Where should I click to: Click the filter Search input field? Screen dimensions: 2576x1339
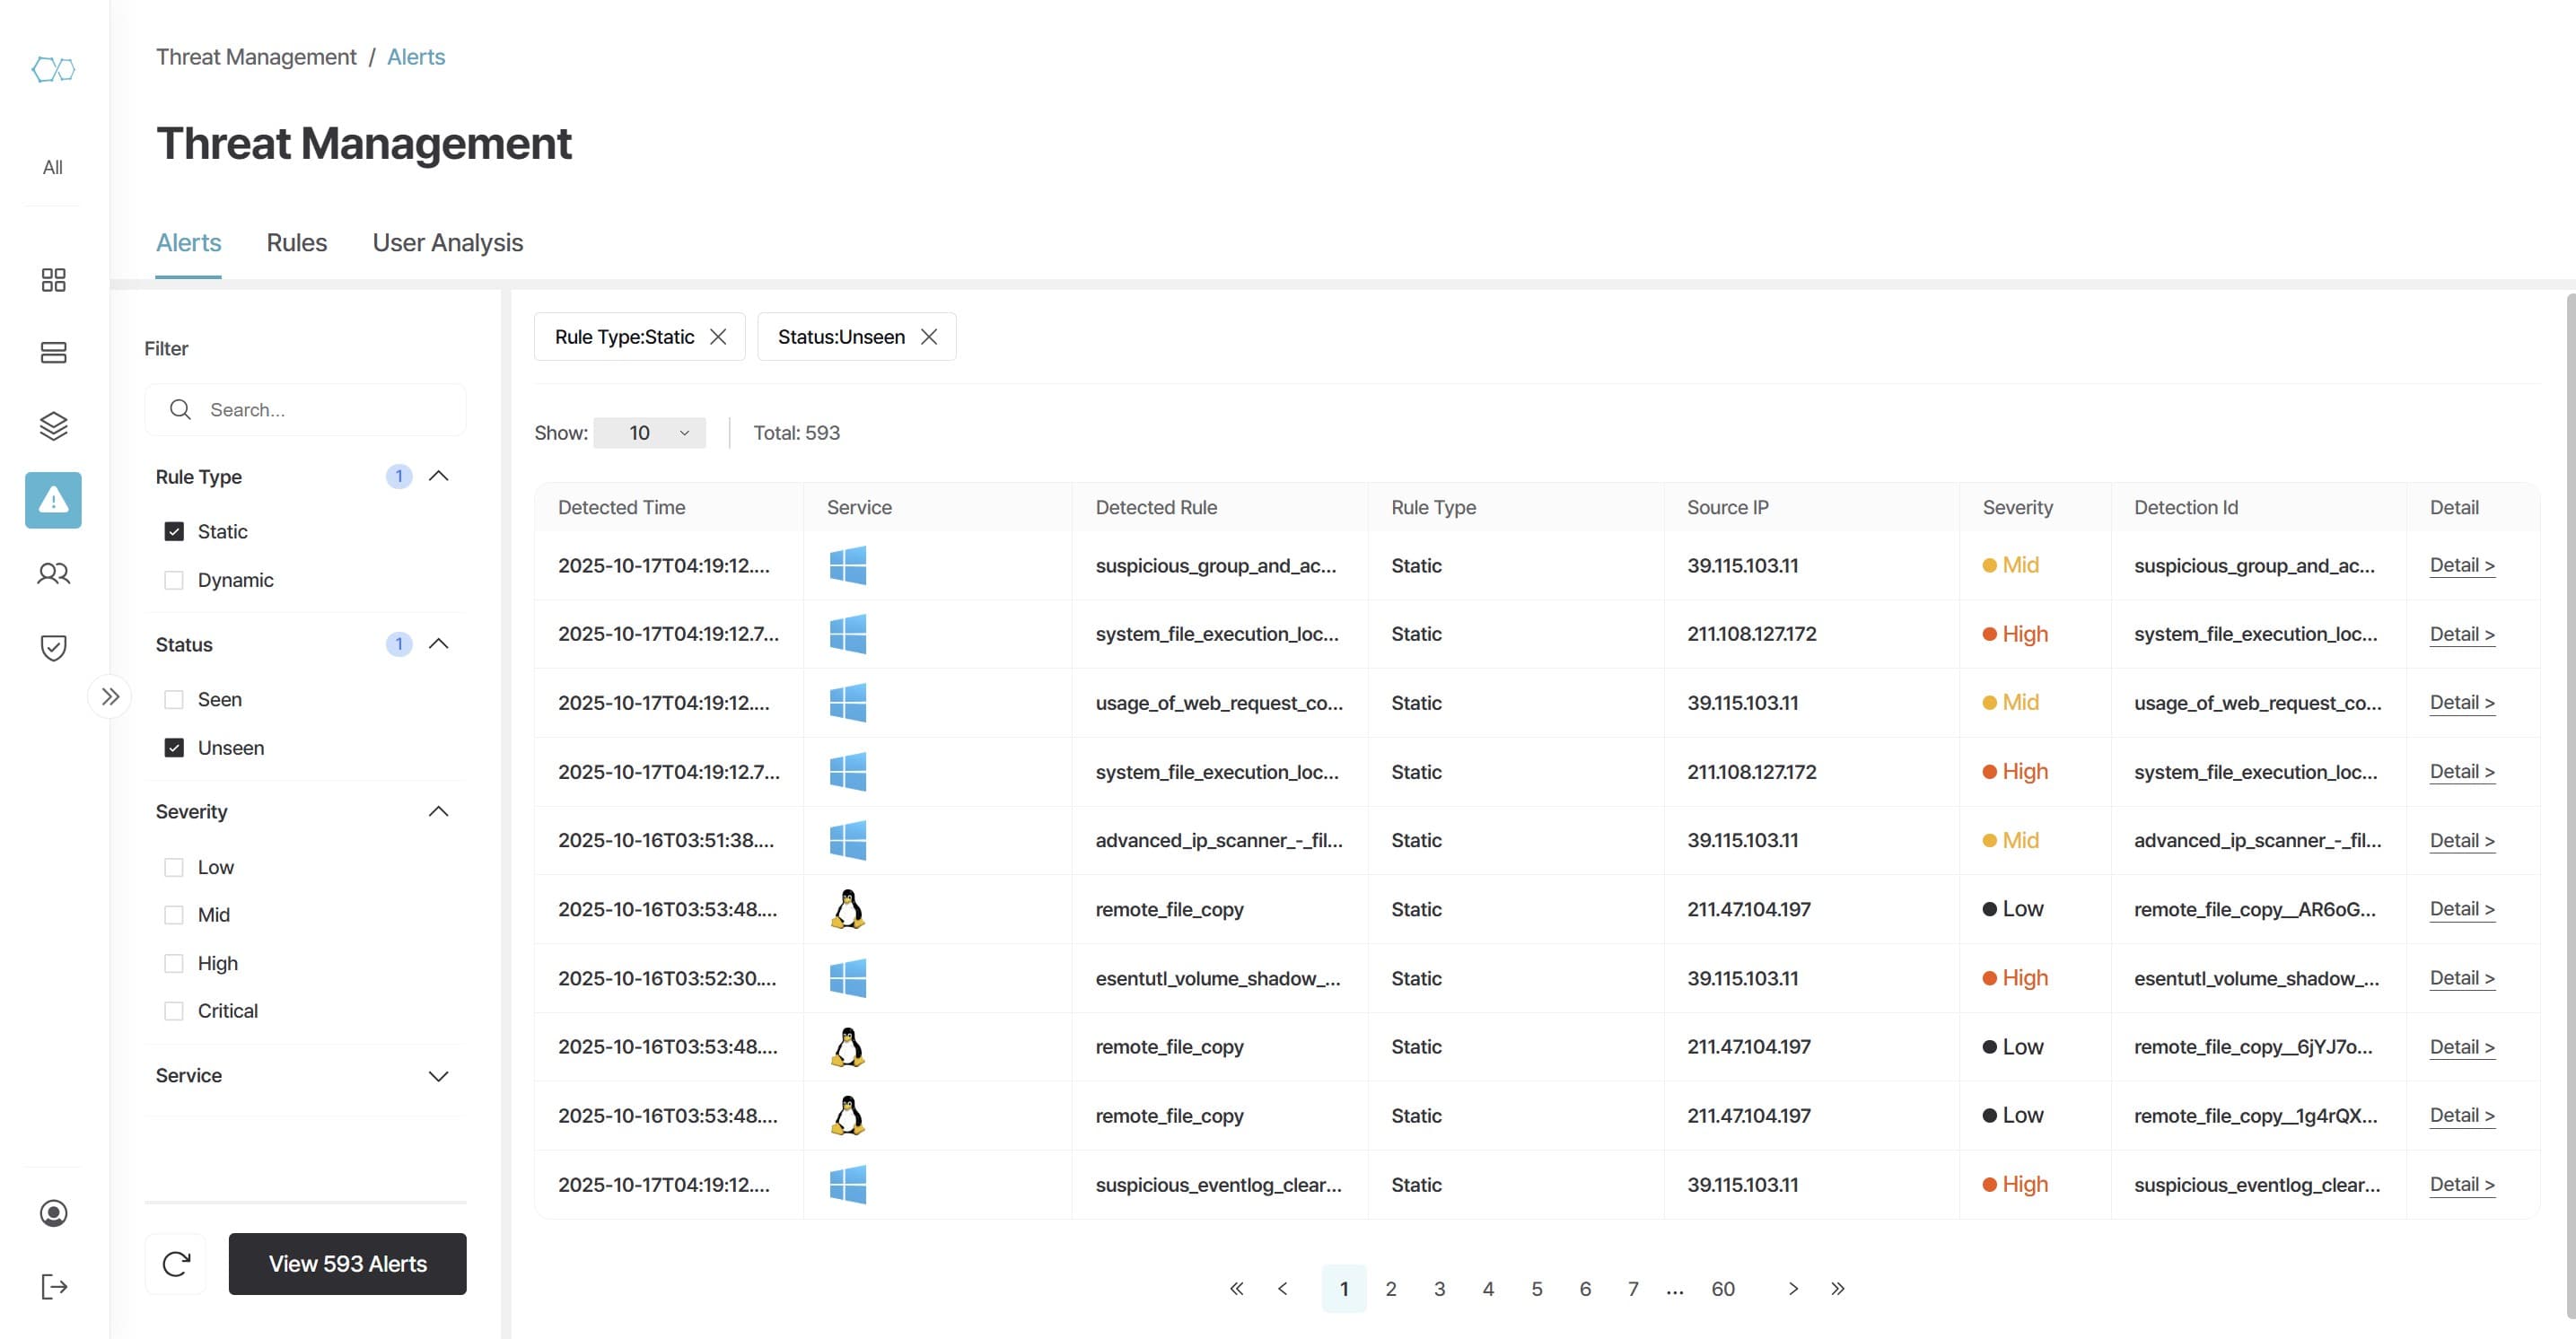pyautogui.click(x=320, y=410)
